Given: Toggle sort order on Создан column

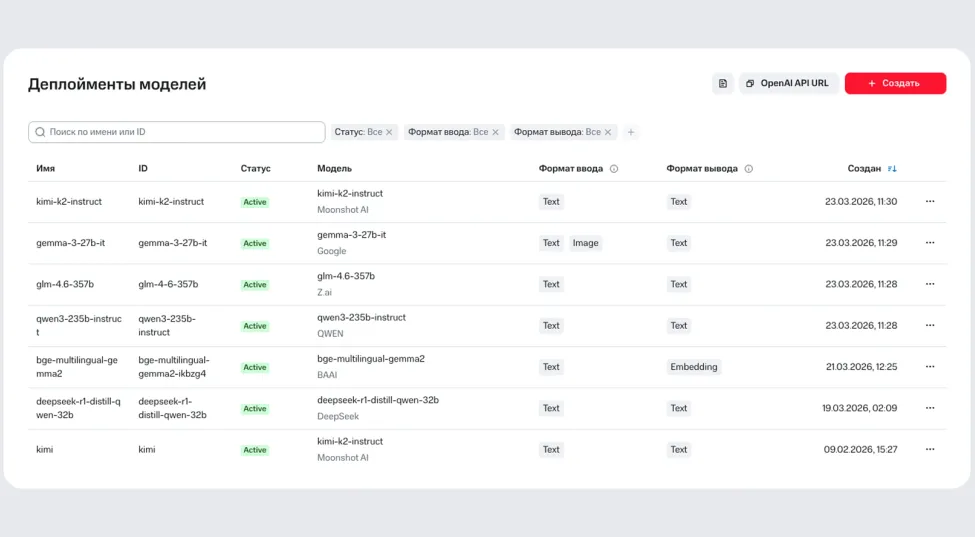Looking at the screenshot, I should [x=892, y=169].
